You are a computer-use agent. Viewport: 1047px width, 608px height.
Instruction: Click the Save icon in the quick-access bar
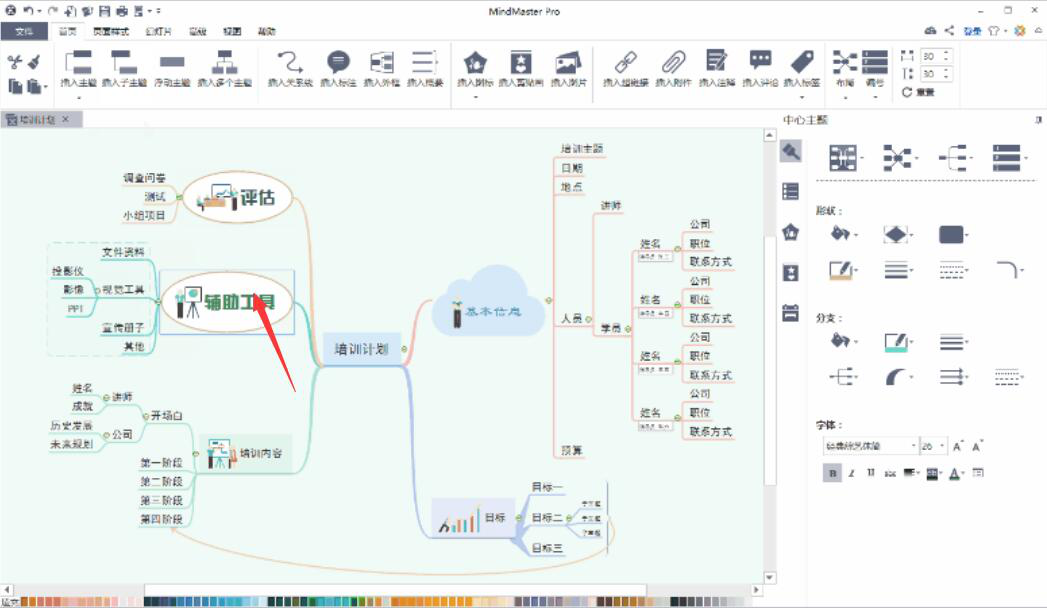pyautogui.click(x=105, y=11)
